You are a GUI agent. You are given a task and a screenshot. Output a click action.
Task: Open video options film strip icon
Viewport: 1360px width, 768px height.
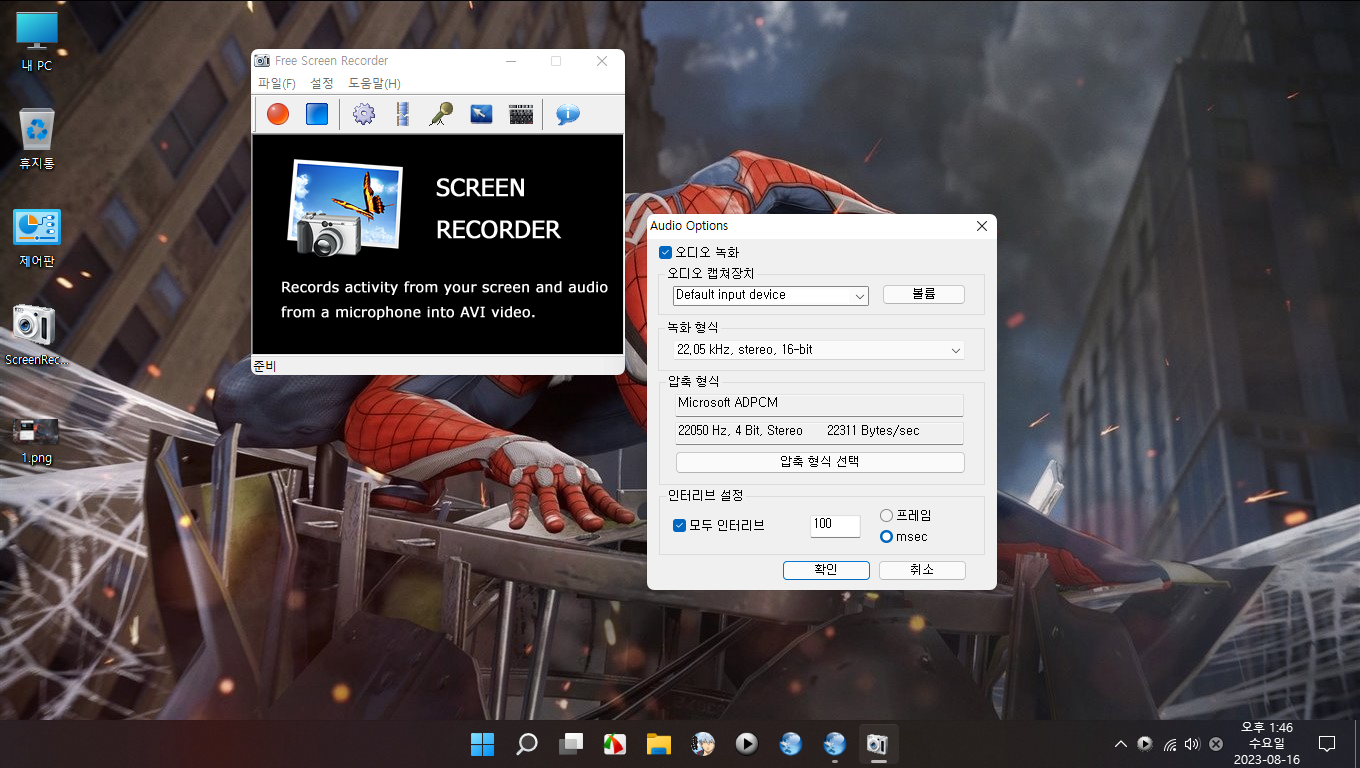[x=402, y=114]
